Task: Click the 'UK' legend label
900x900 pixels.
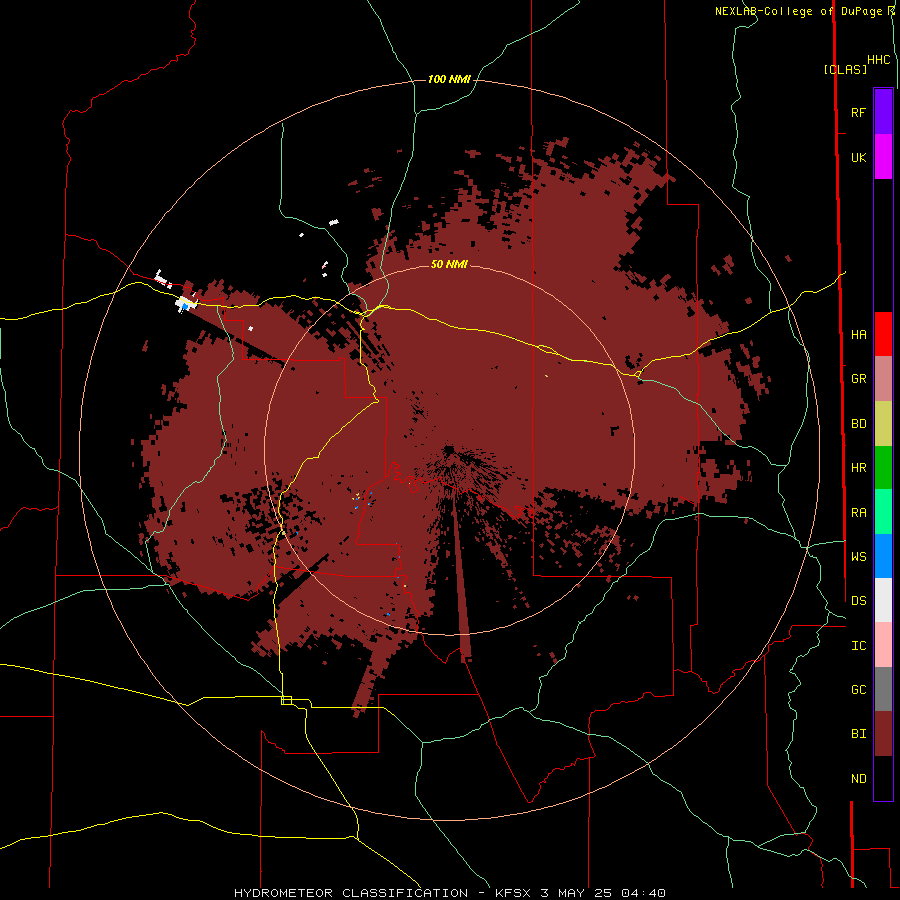Action: click(x=858, y=157)
